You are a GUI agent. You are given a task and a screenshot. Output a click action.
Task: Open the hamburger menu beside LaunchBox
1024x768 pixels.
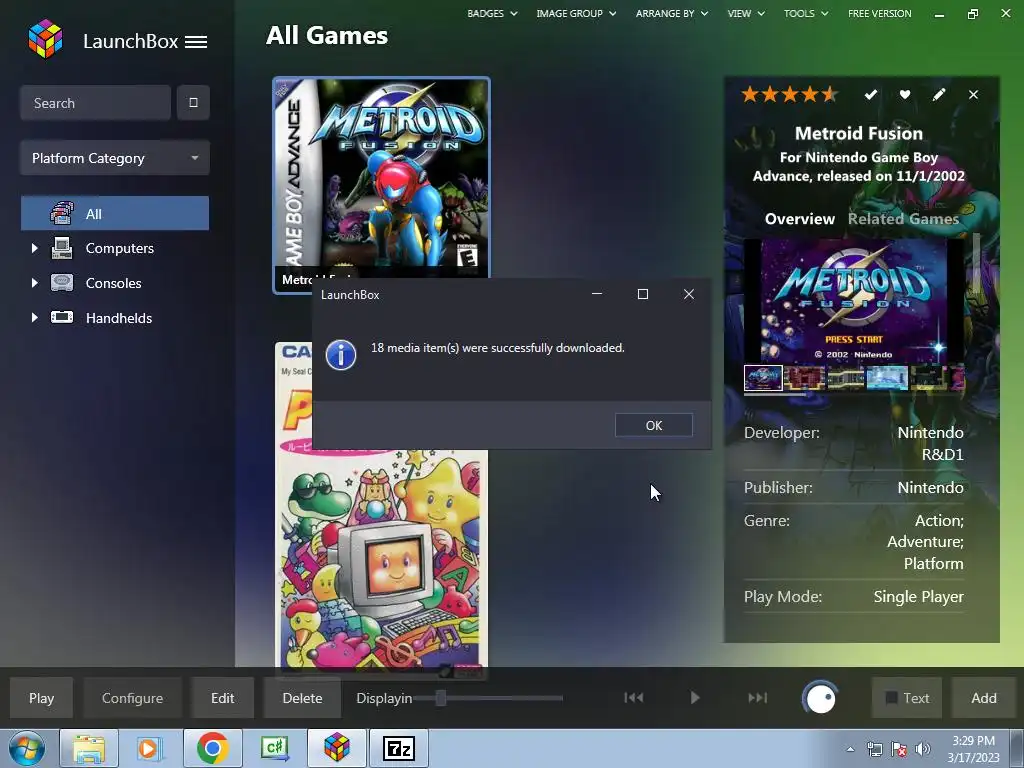click(x=196, y=42)
